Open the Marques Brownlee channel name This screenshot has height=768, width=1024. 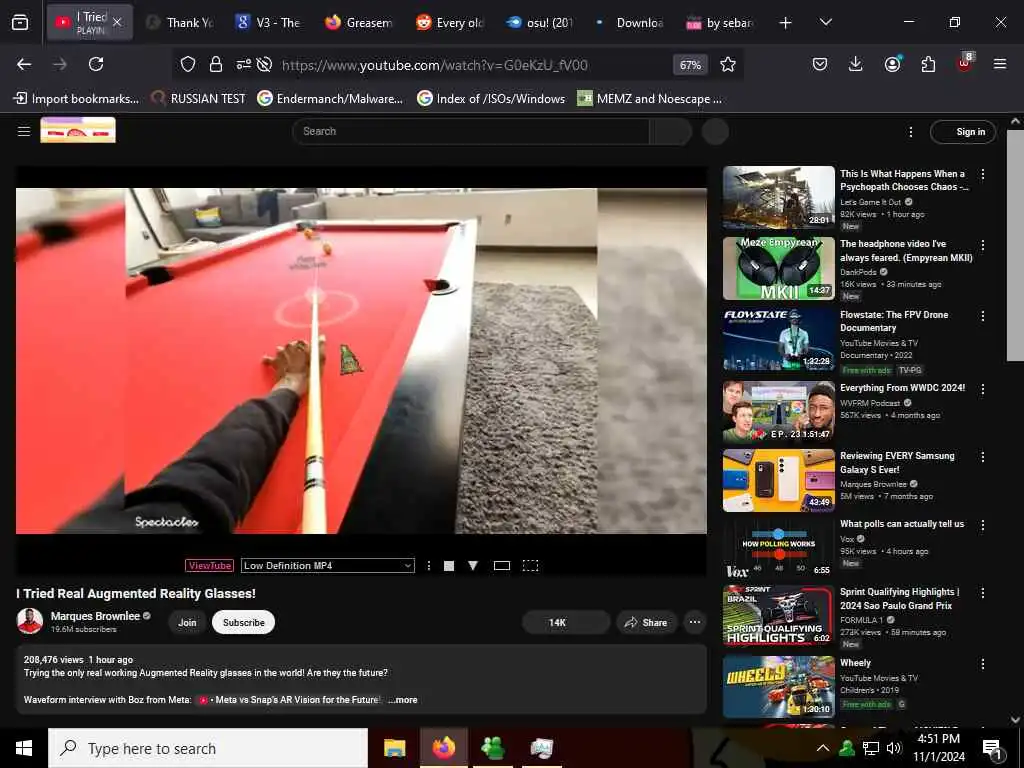[95, 616]
